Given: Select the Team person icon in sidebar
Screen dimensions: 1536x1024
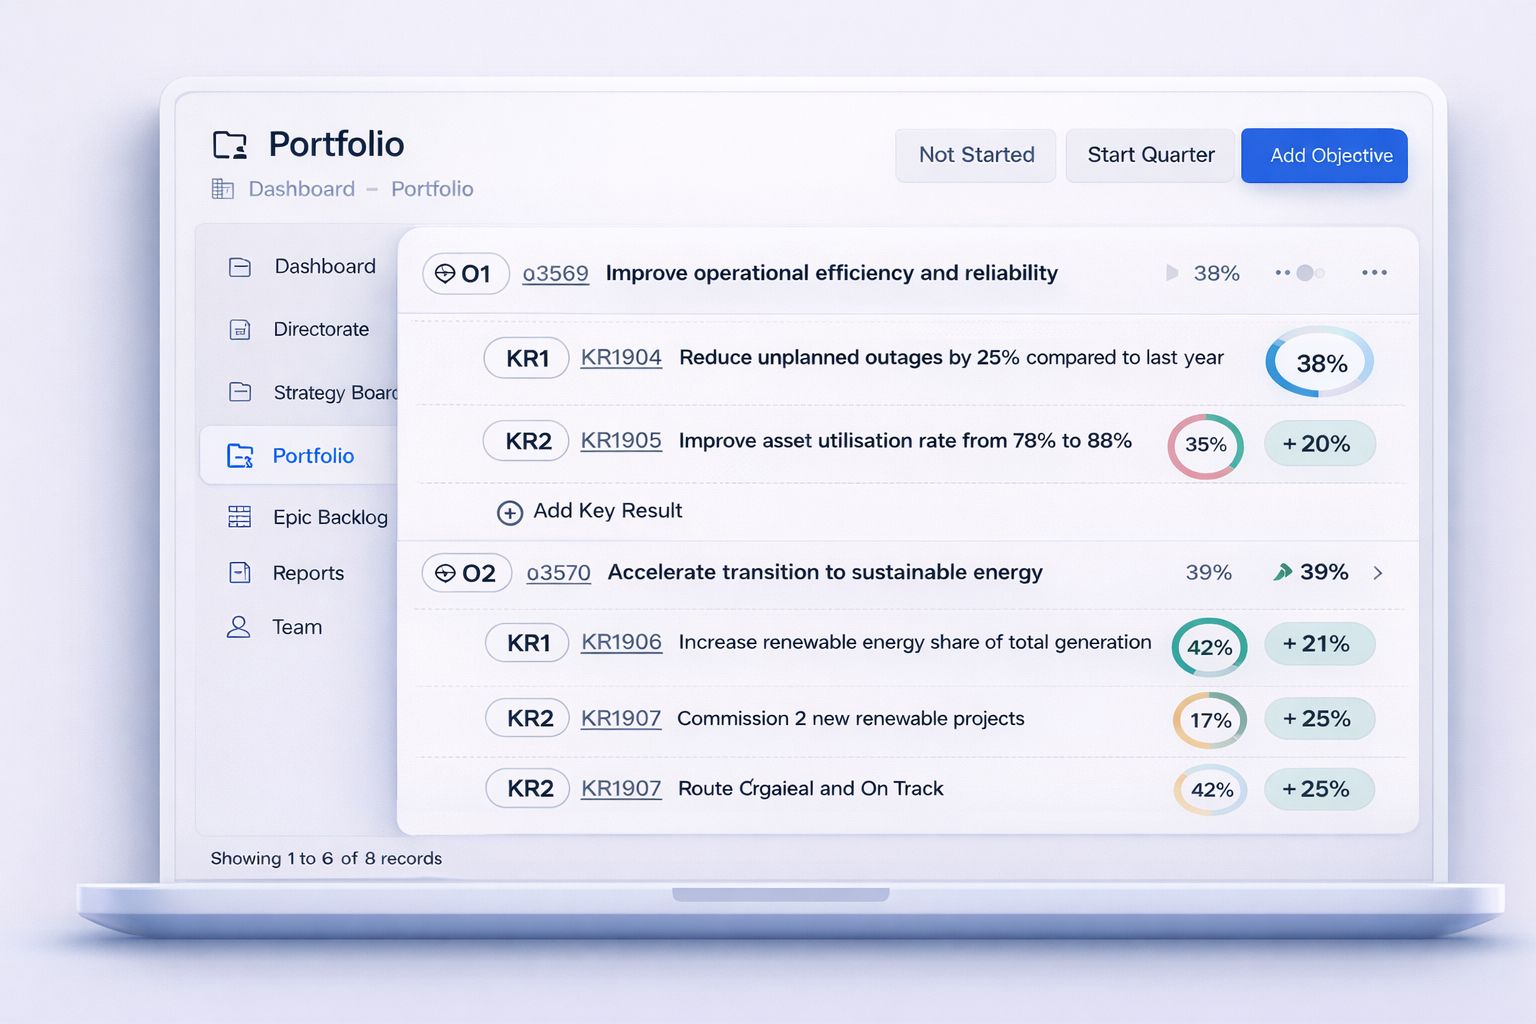Looking at the screenshot, I should (x=239, y=626).
